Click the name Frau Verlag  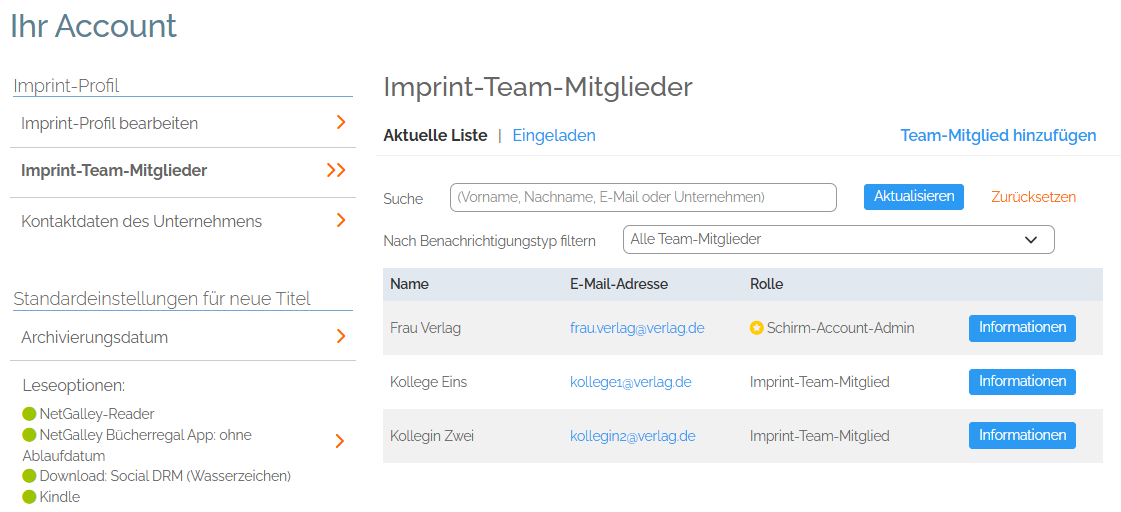(x=425, y=328)
